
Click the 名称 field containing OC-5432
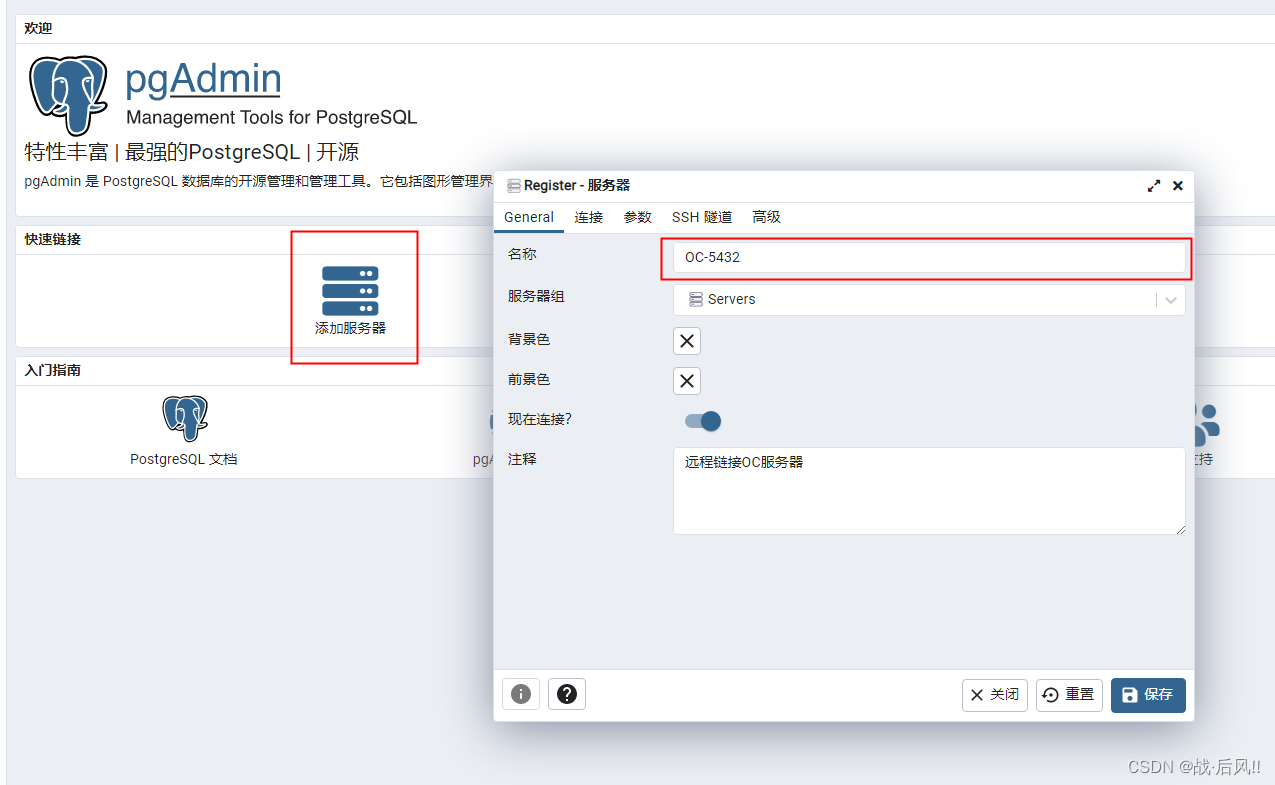pyautogui.click(x=929, y=258)
